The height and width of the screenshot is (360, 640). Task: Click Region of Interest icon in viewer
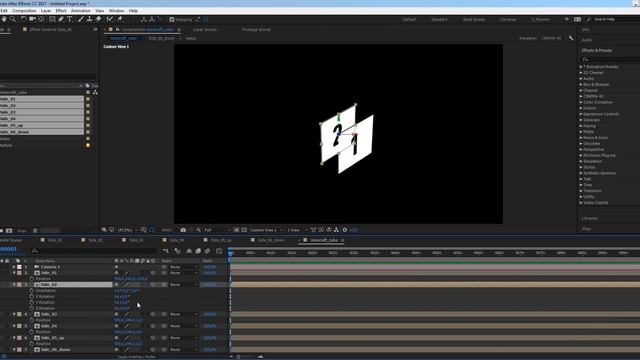coord(236,230)
